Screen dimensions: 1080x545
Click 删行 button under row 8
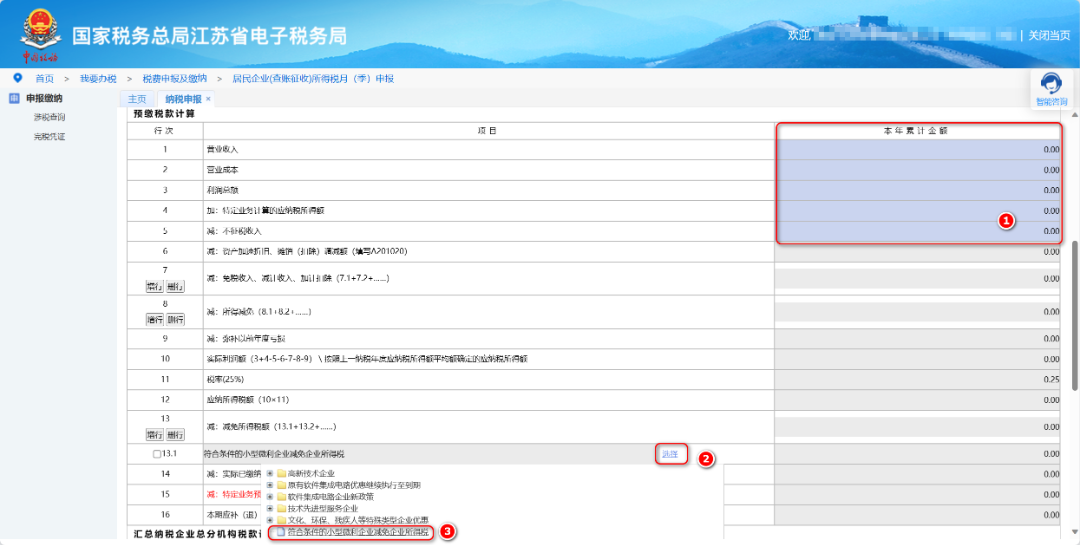[175, 319]
